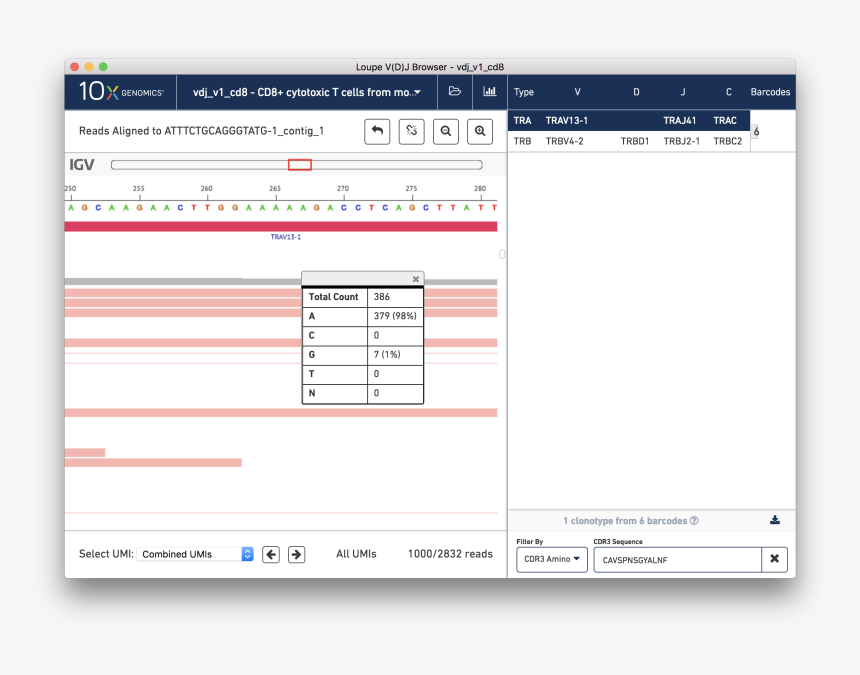Viewport: 860px width, 675px height.
Task: Open a file with the folder icon
Action: [x=455, y=92]
